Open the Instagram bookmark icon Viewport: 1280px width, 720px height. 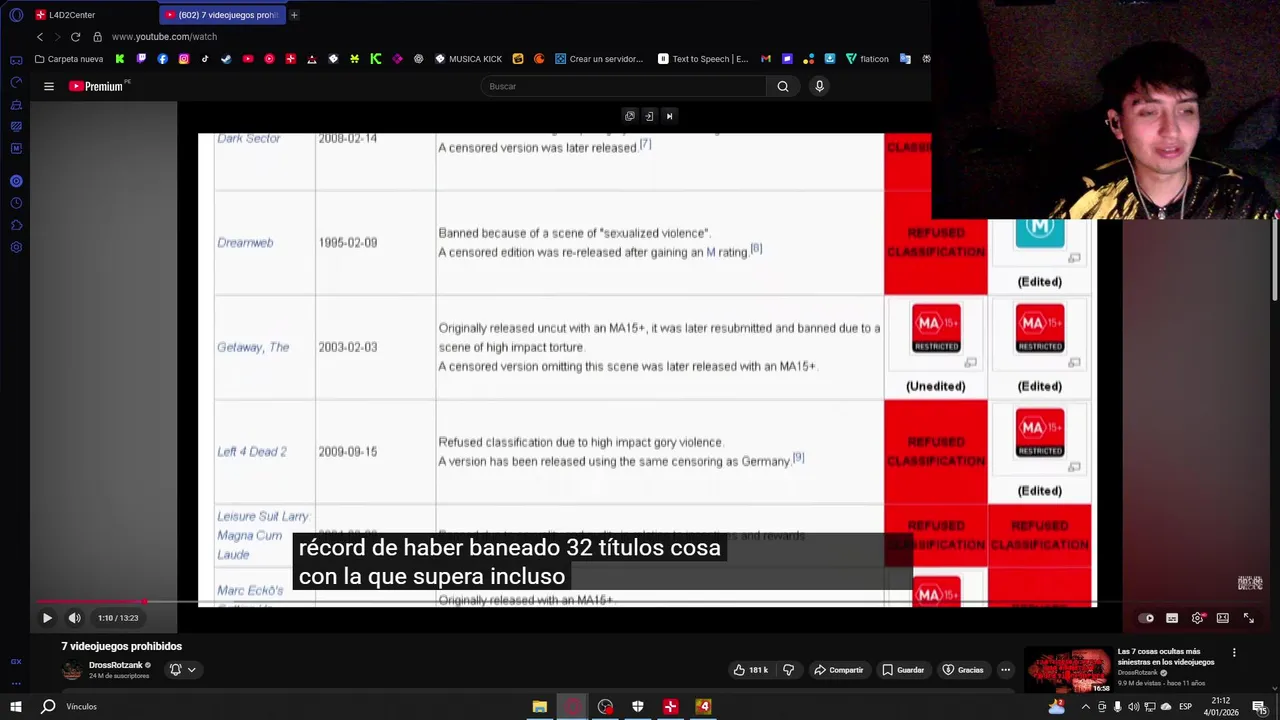tap(184, 59)
